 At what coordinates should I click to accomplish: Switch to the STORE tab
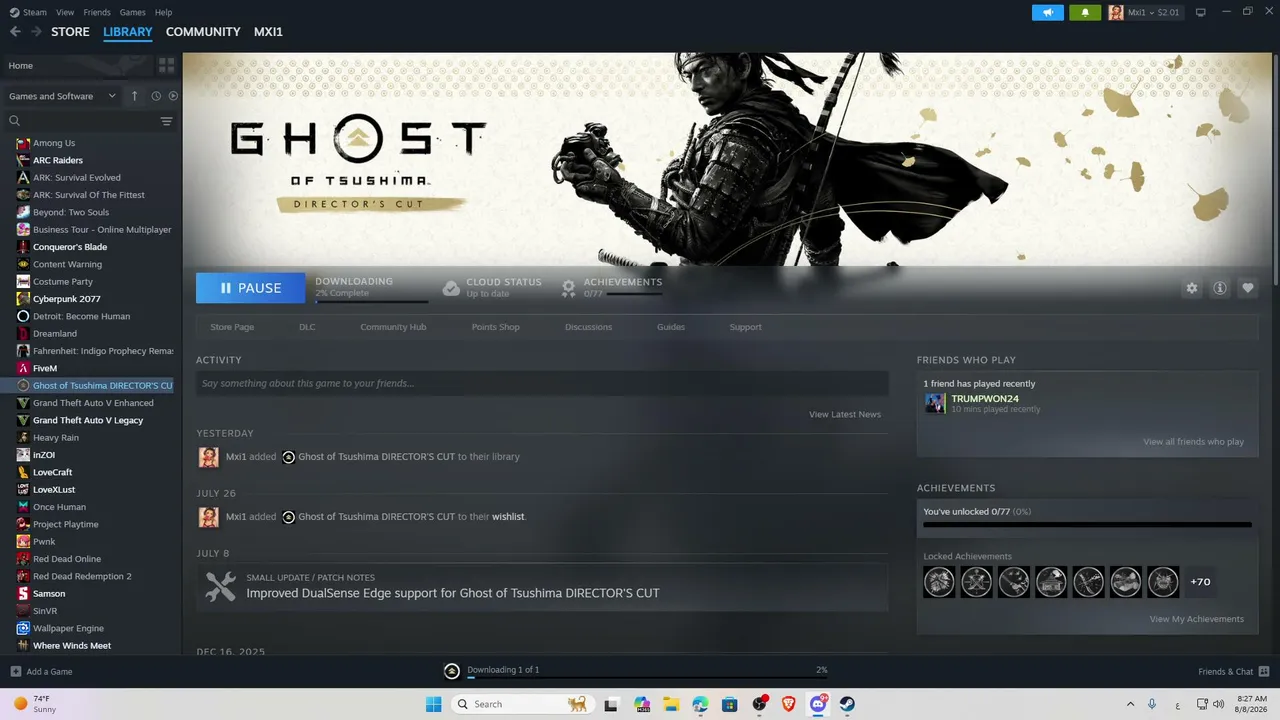(x=70, y=32)
